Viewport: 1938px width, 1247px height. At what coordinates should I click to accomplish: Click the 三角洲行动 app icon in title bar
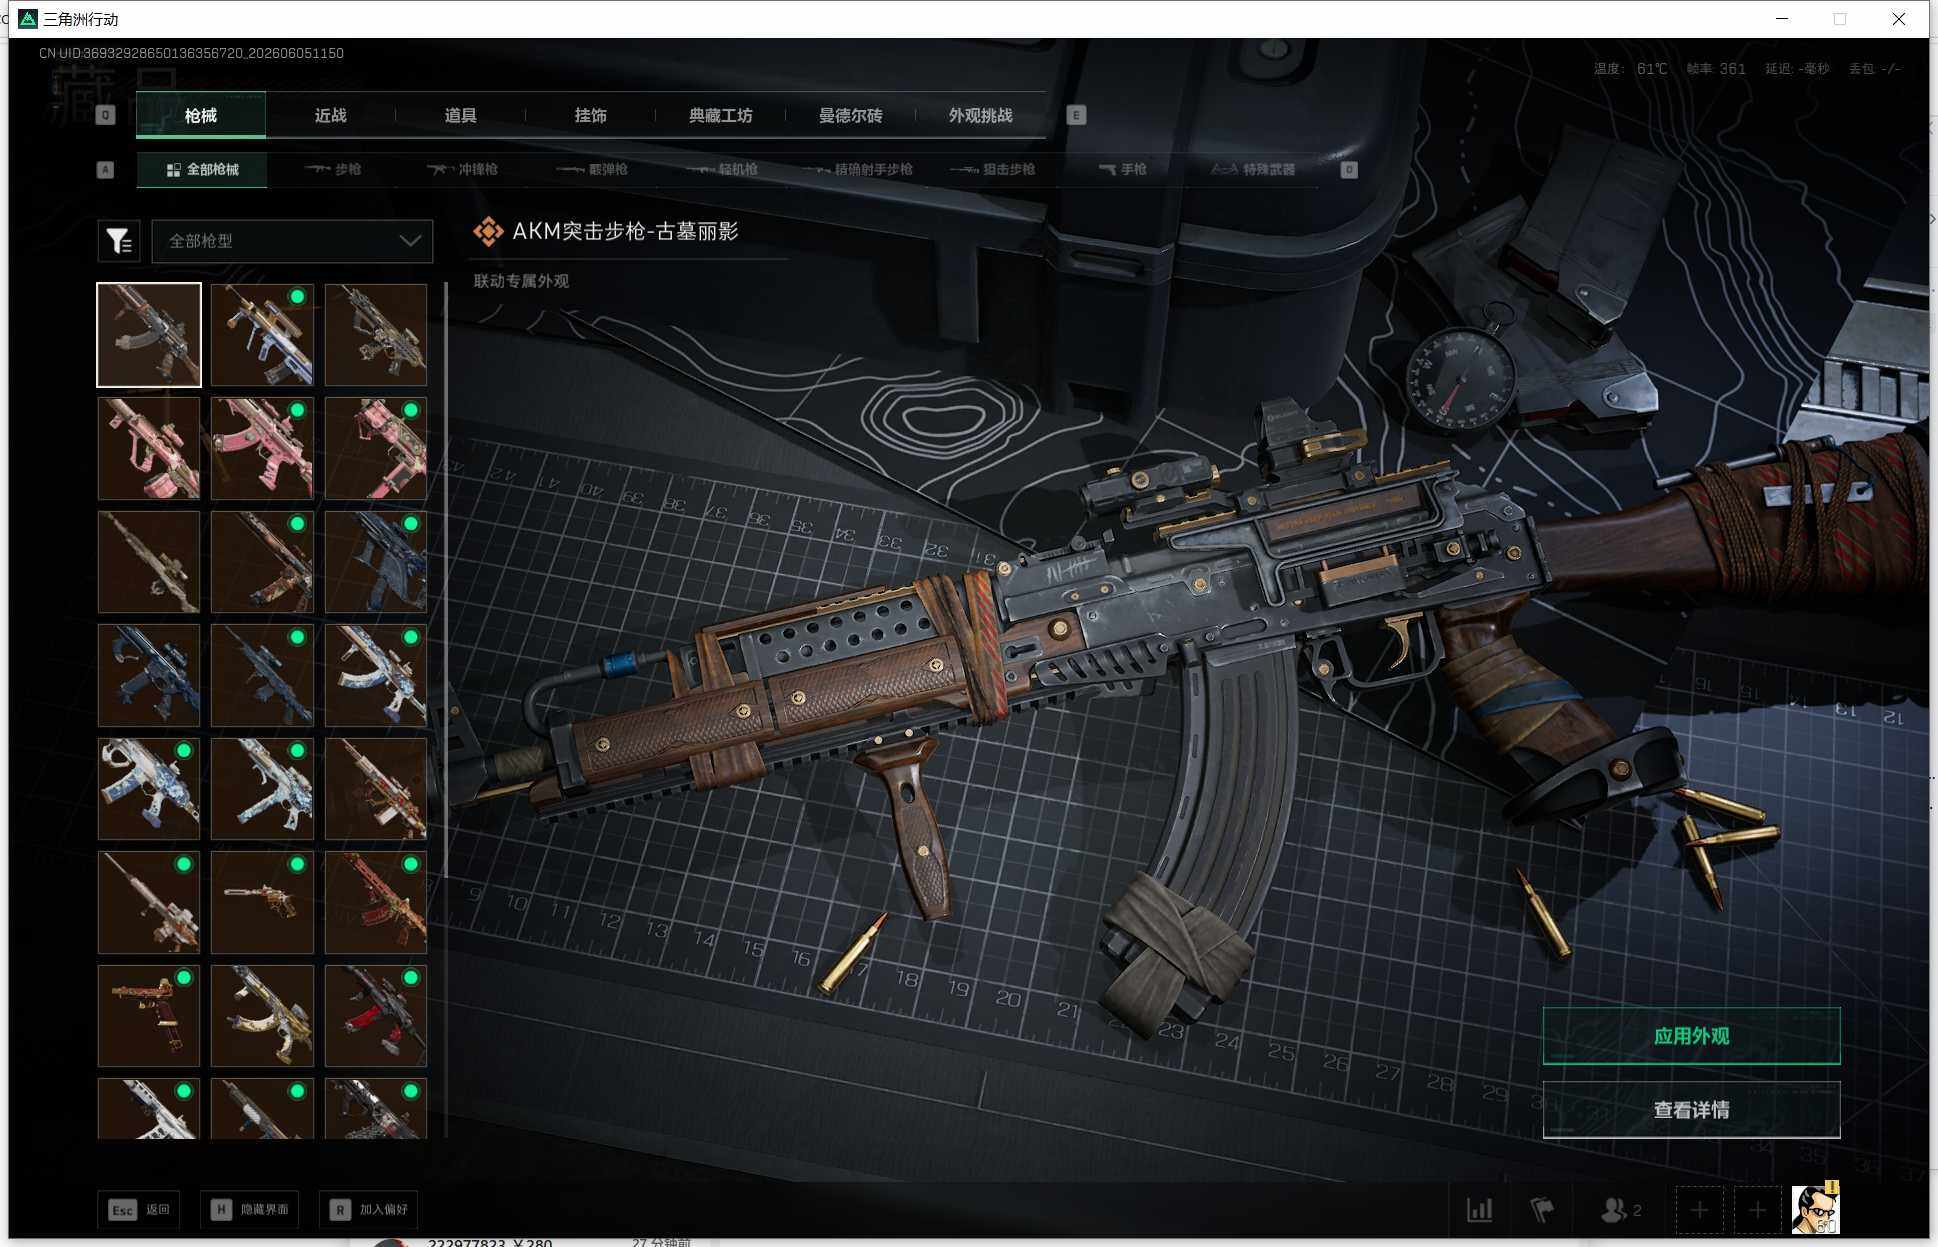[28, 19]
